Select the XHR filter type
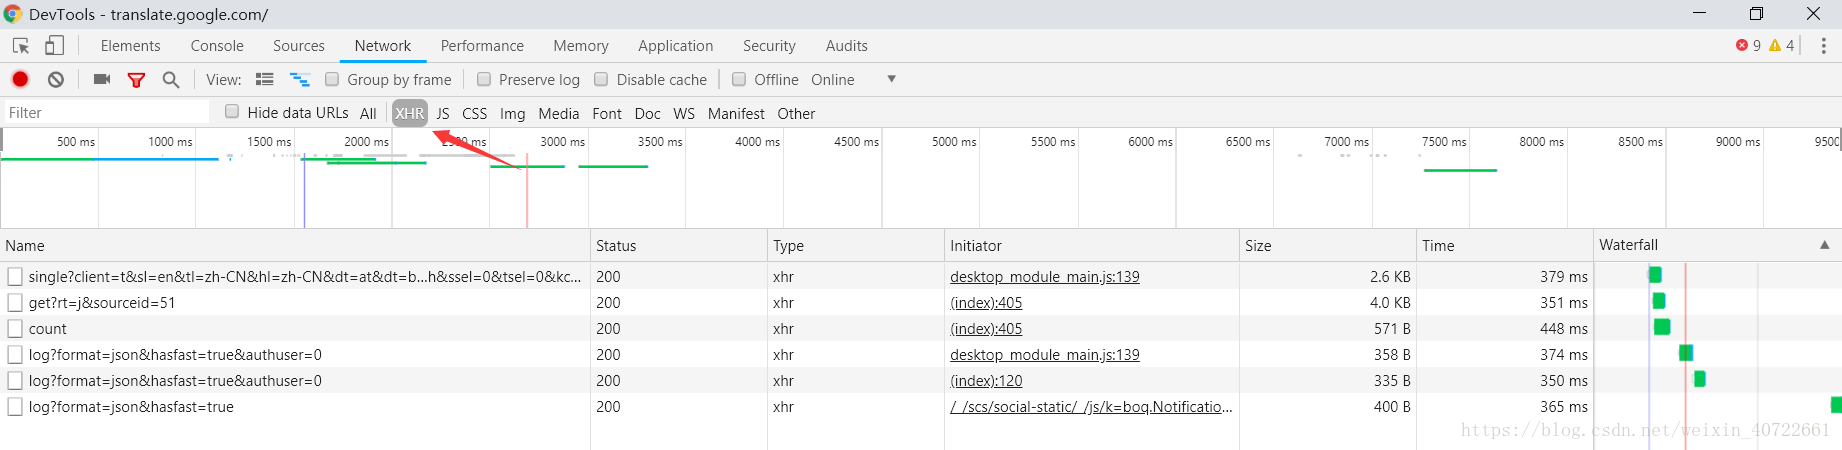The image size is (1842, 450). click(x=410, y=114)
